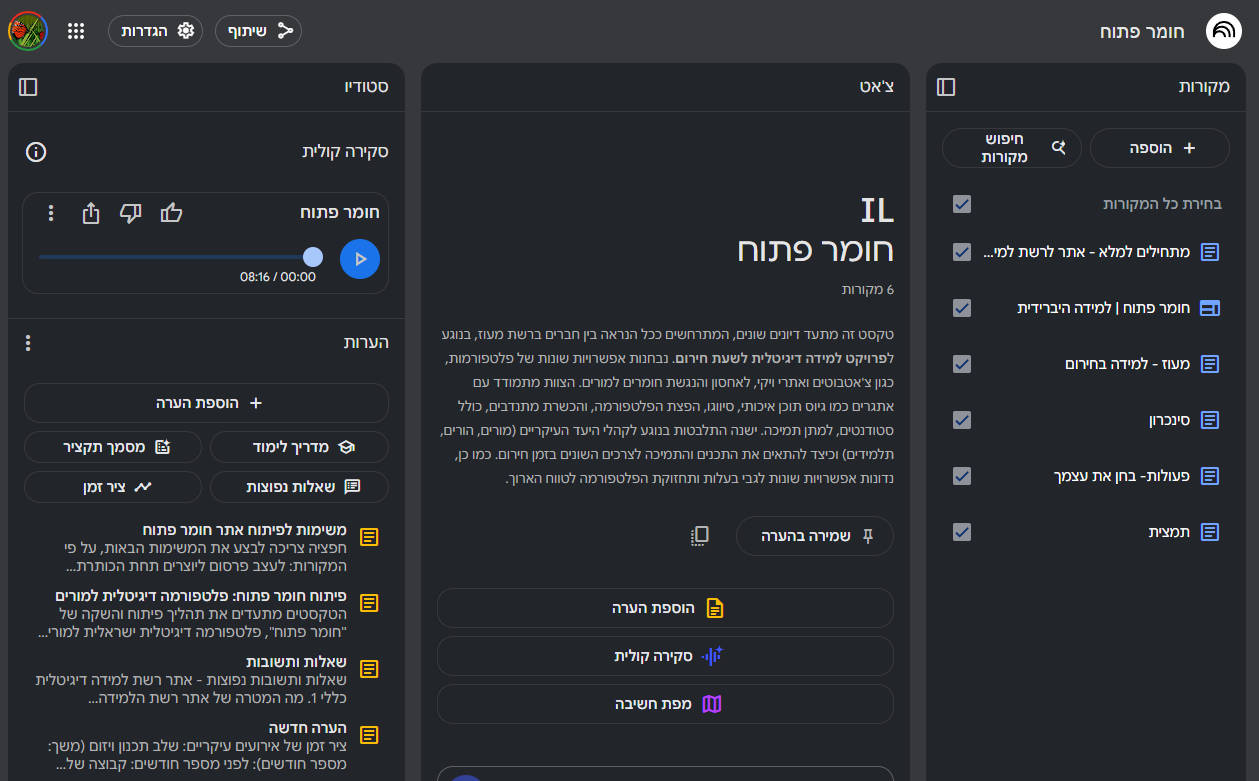Image resolution: width=1259 pixels, height=781 pixels.
Task: Like the audio overview (thumbs up)
Action: point(171,213)
